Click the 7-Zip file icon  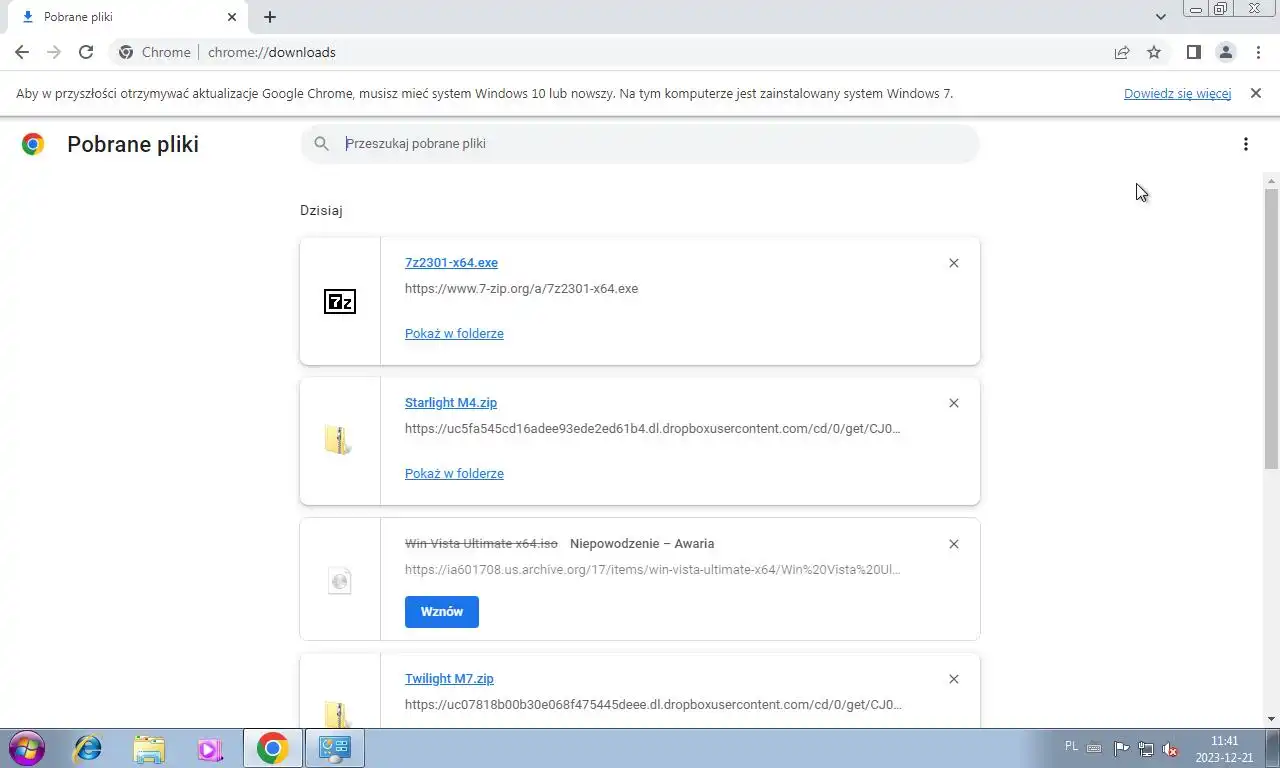[340, 301]
